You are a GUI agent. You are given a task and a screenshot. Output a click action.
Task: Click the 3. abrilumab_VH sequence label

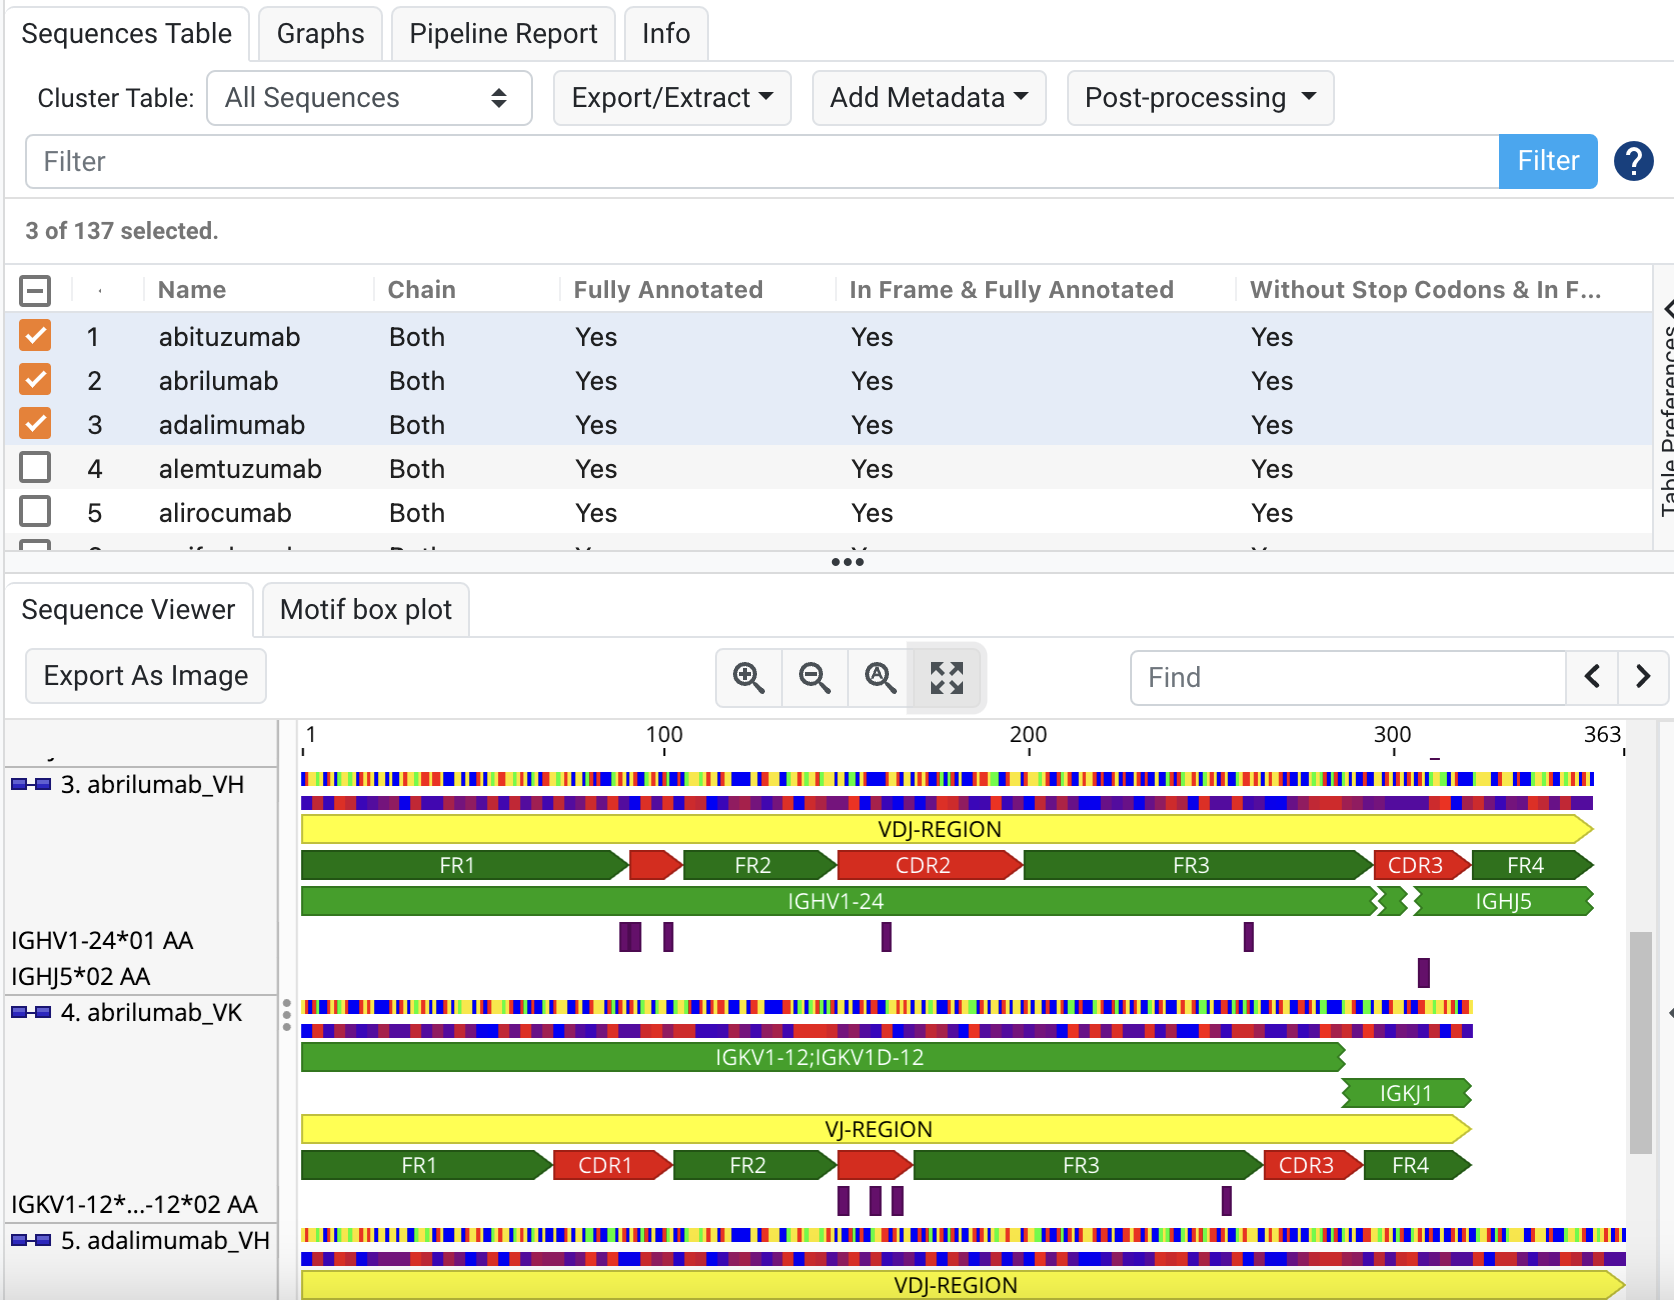[x=152, y=784]
